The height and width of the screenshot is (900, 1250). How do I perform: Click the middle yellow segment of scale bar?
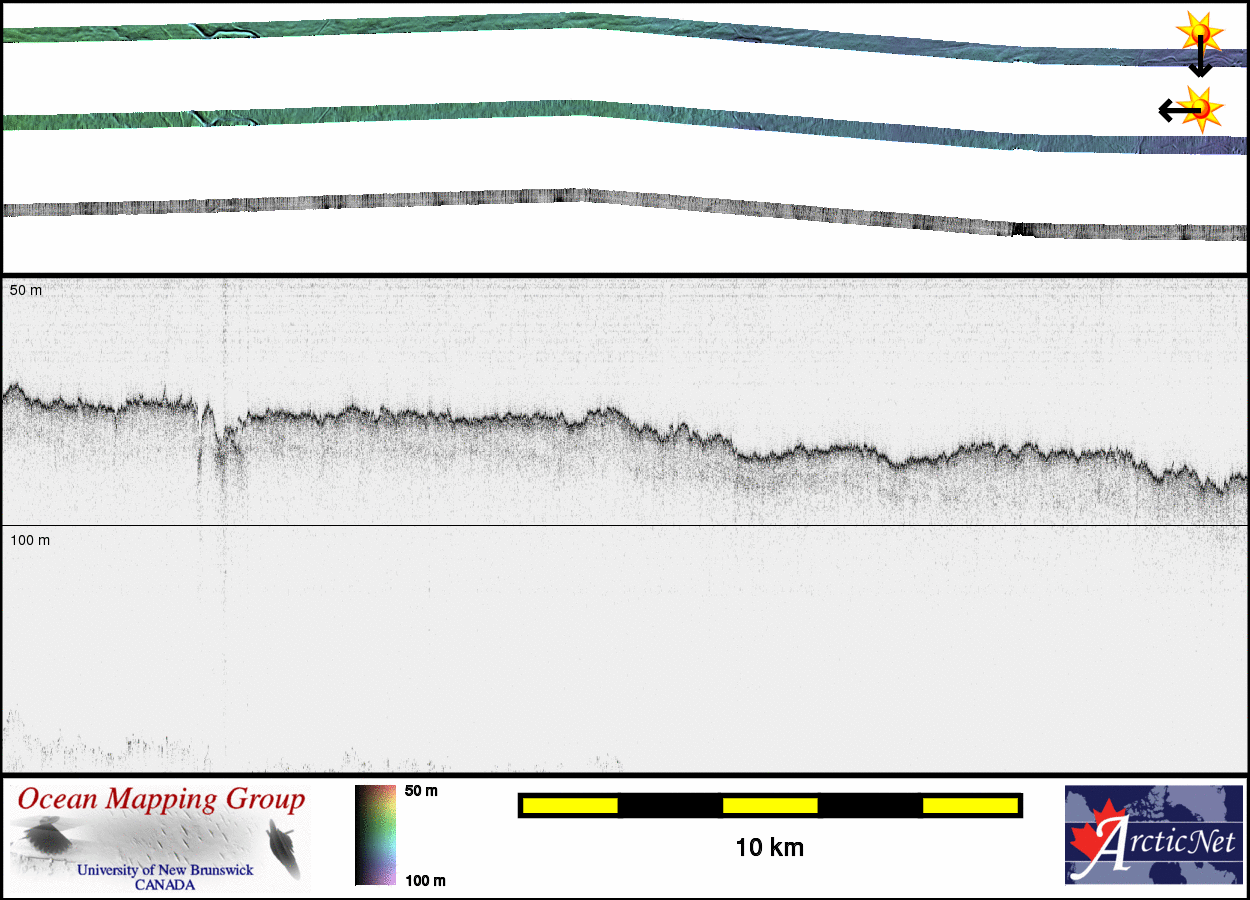pos(770,805)
